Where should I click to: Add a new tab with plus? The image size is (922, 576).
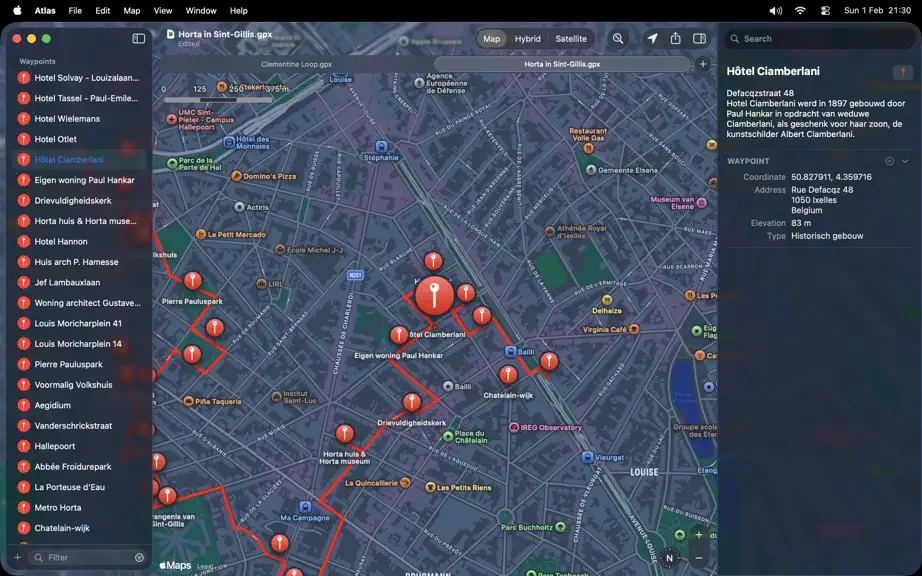(703, 64)
